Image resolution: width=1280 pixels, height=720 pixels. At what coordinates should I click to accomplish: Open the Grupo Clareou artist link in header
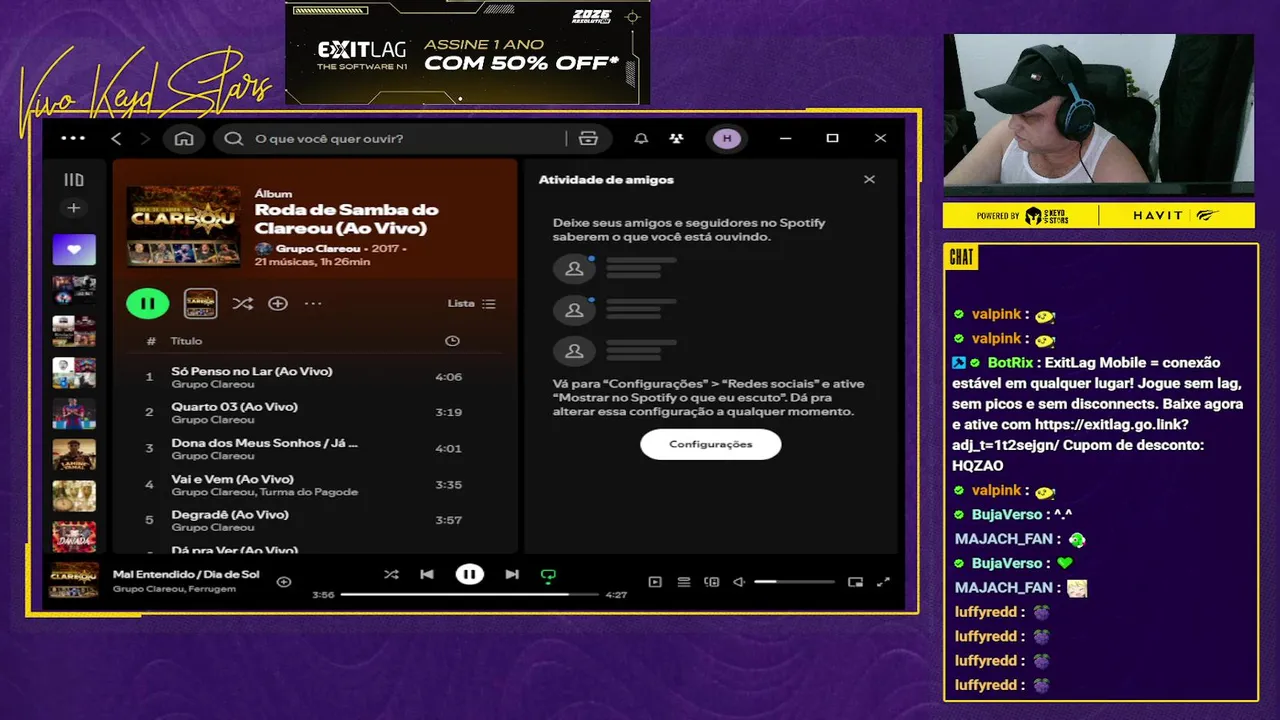[x=318, y=248]
